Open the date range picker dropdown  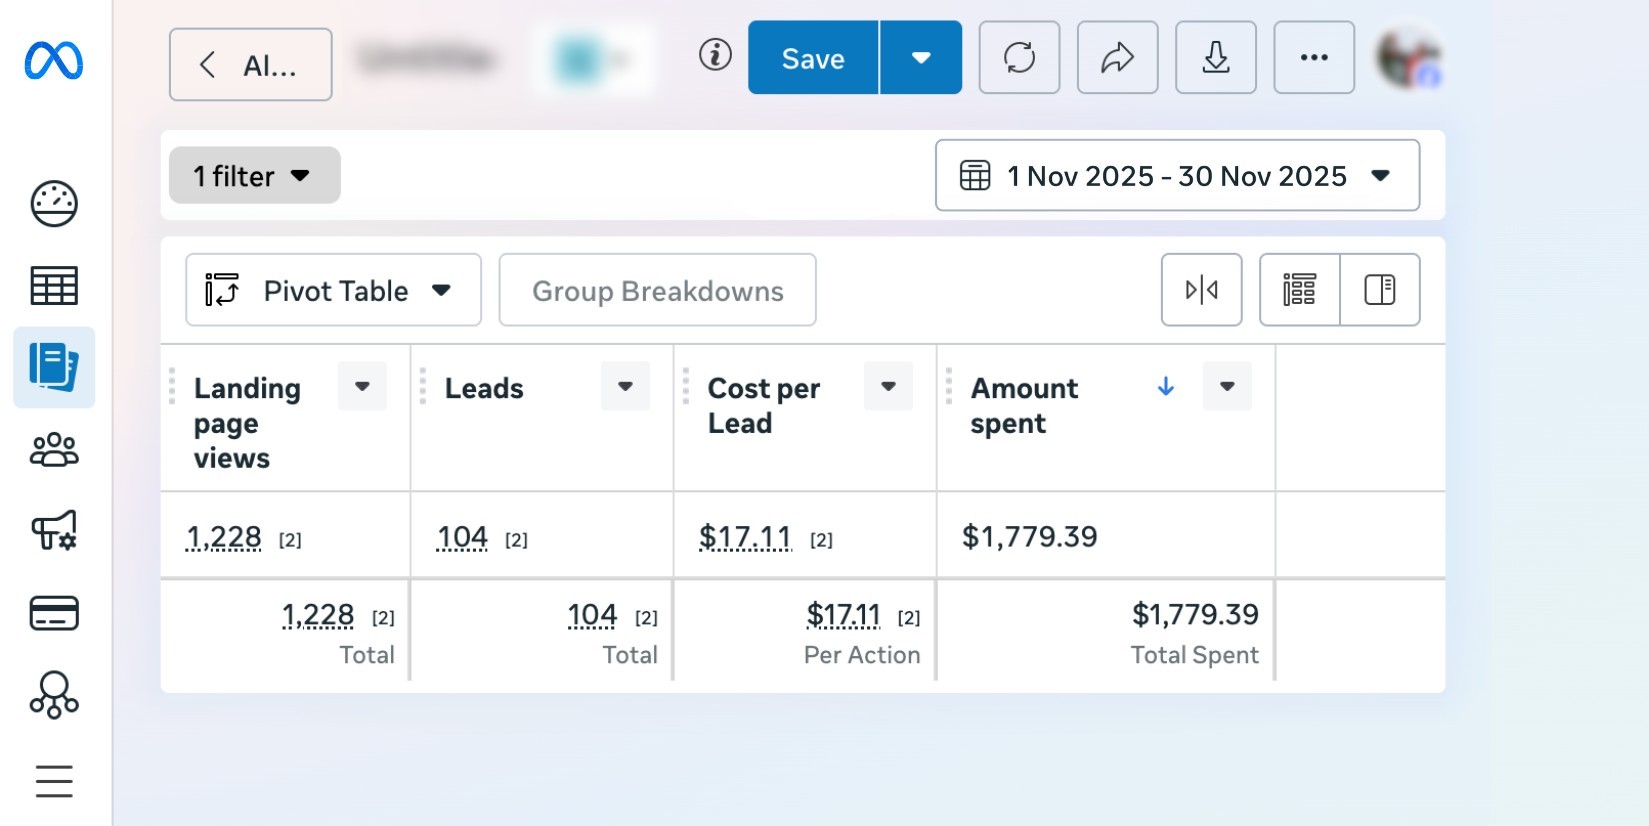pyautogui.click(x=1177, y=176)
